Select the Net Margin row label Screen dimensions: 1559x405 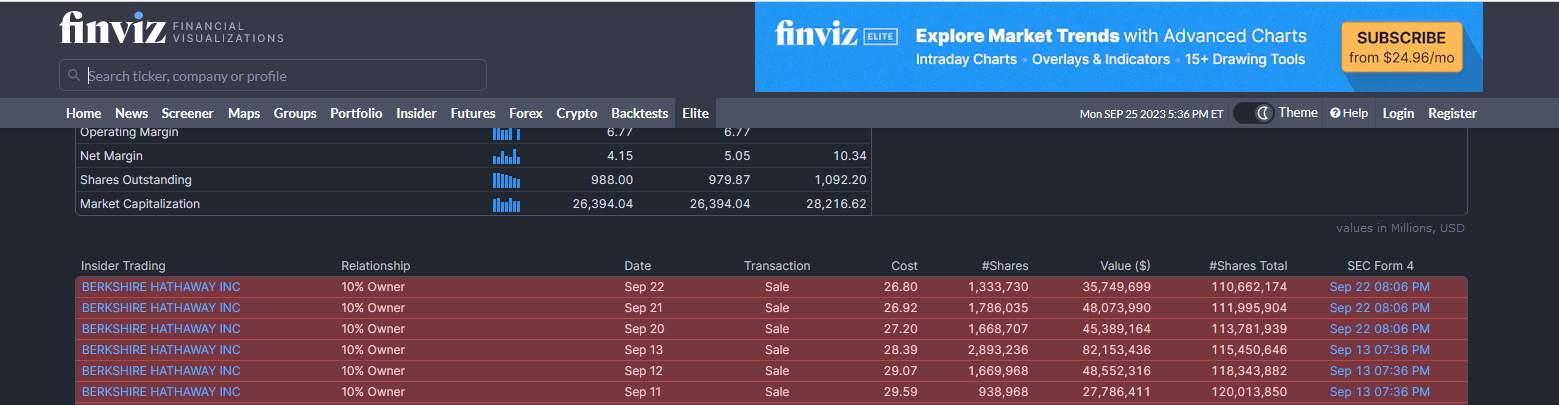pos(111,156)
